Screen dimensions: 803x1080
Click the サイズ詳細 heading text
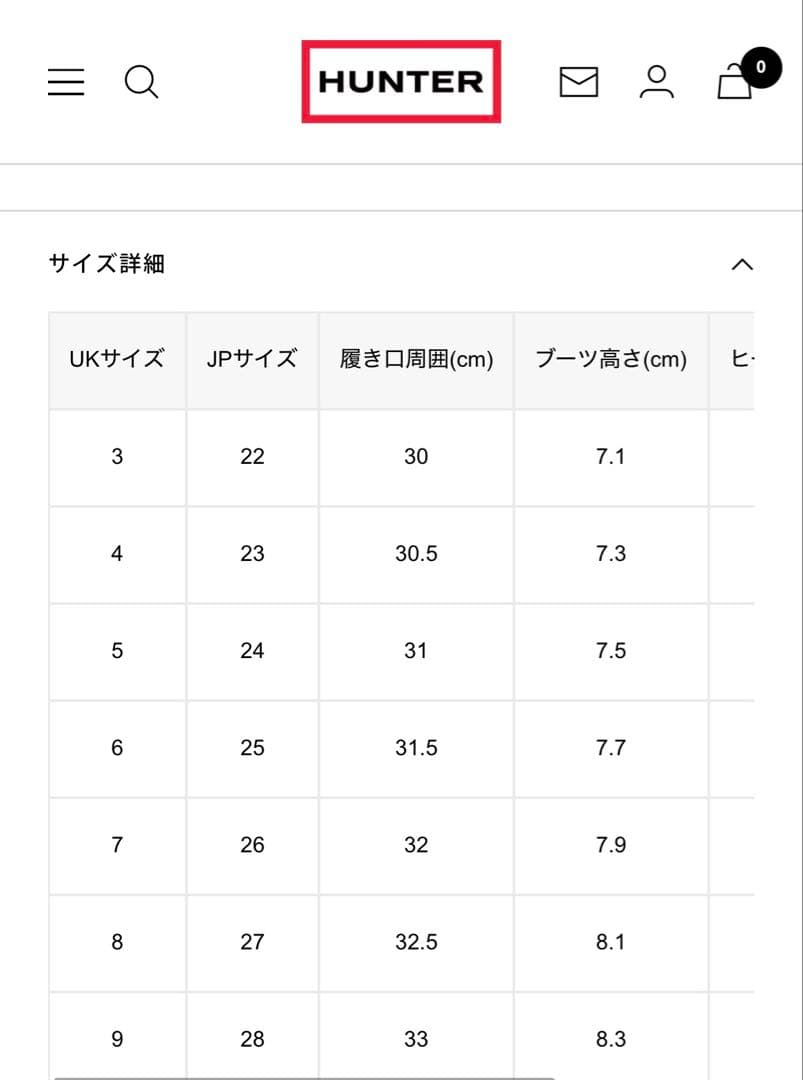tap(107, 264)
